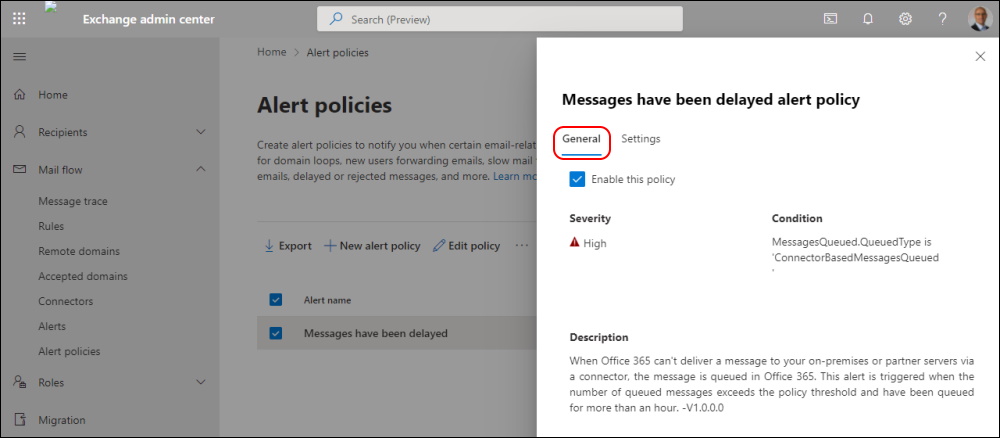The image size is (1000, 438).
Task: Open Alert policies in sidebar
Action: pyautogui.click(x=69, y=351)
